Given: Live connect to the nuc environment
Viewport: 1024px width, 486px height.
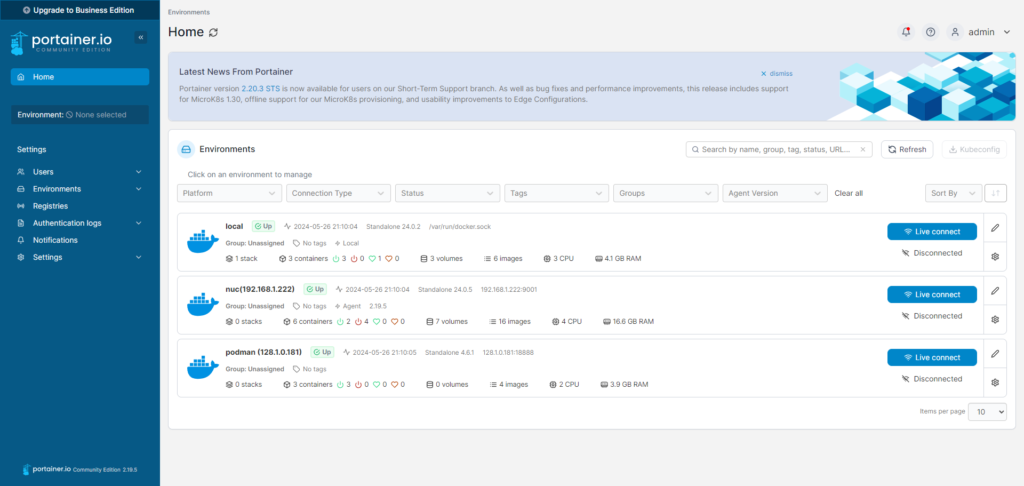Looking at the screenshot, I should point(932,295).
